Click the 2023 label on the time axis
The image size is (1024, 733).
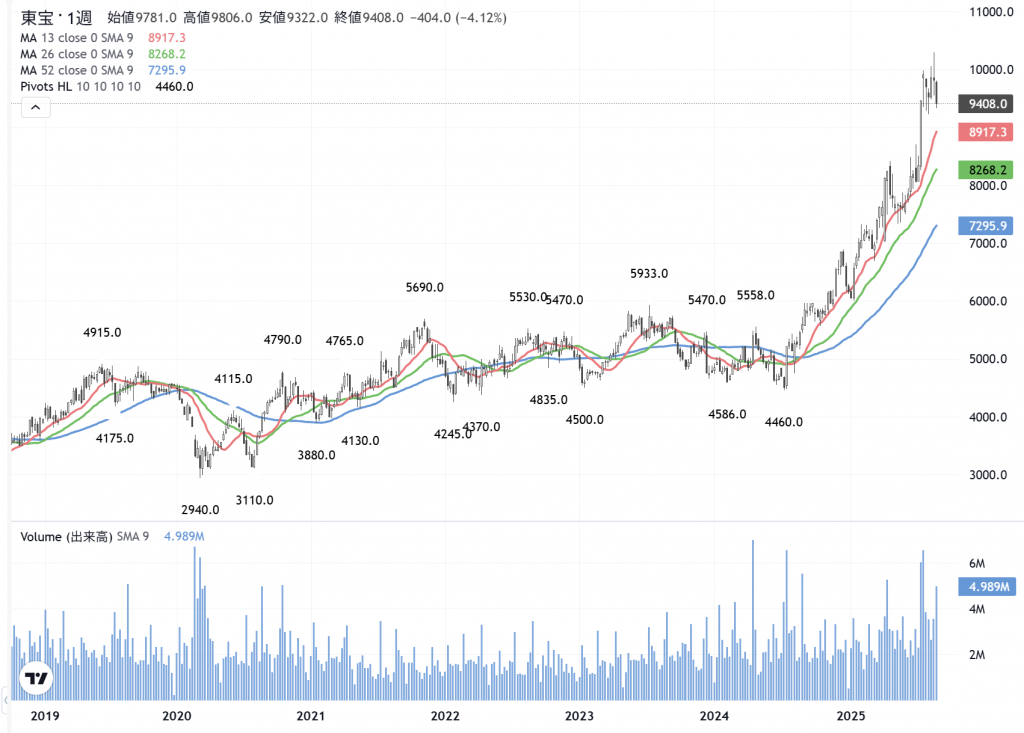click(x=579, y=716)
